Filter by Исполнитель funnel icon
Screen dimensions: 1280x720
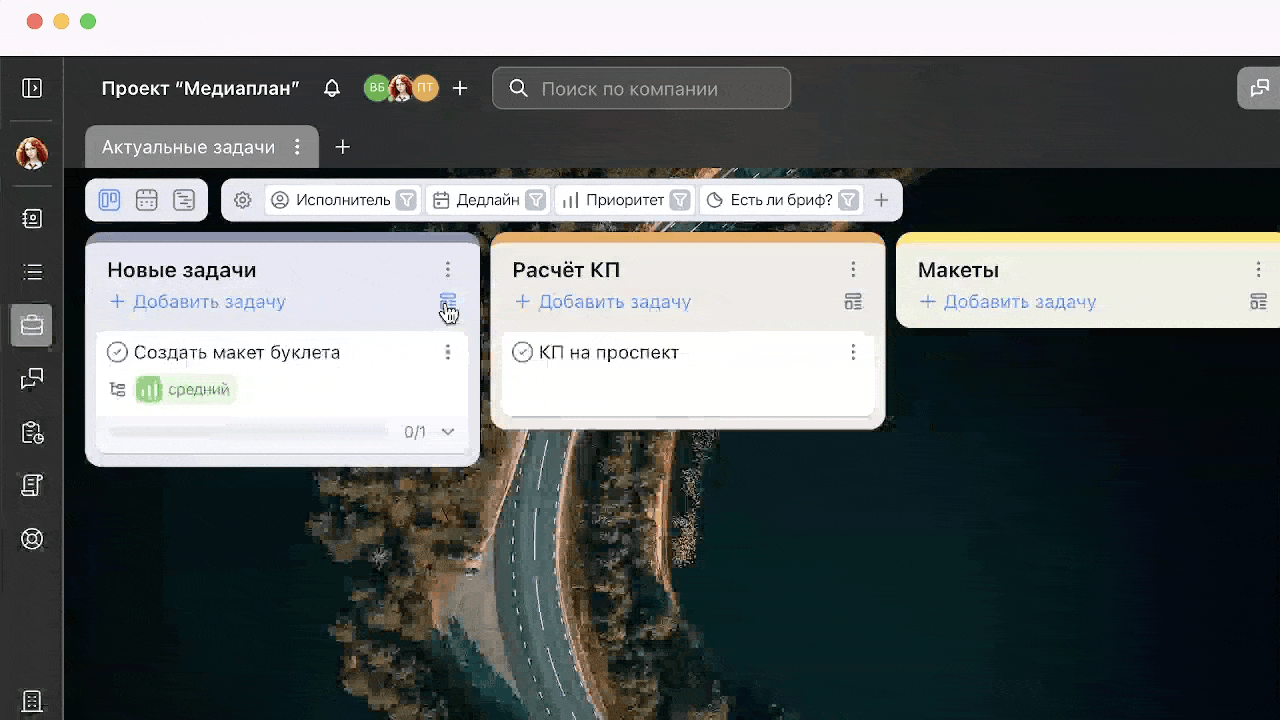pos(406,200)
